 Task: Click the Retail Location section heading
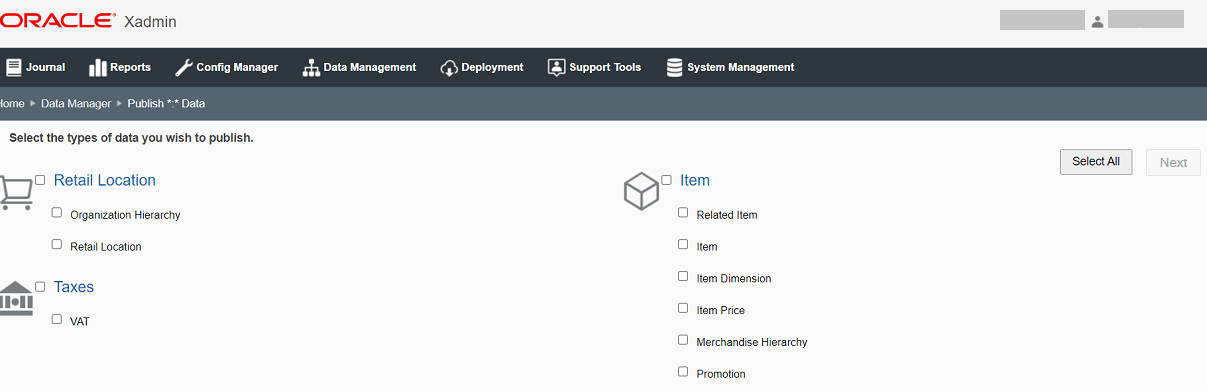[105, 180]
